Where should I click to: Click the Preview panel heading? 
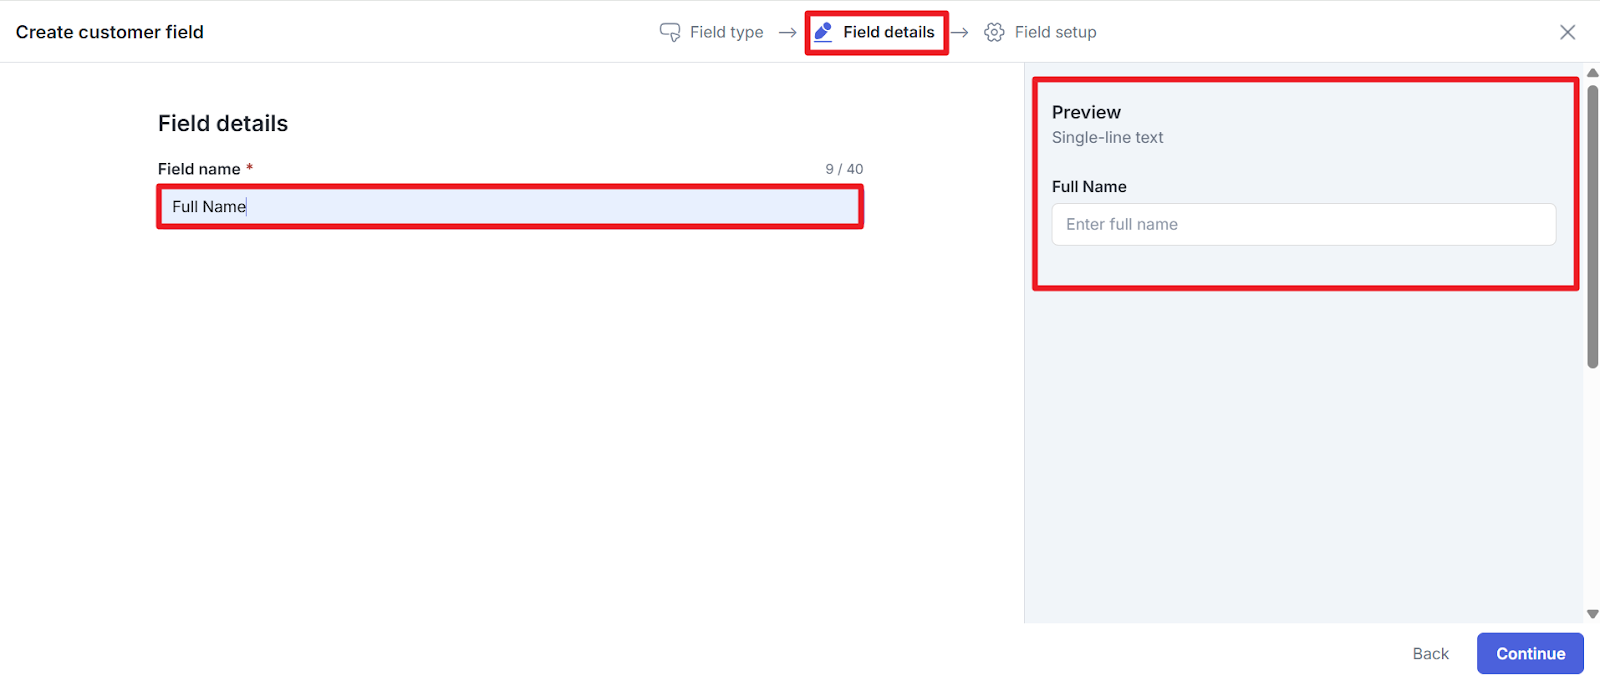[x=1086, y=112]
